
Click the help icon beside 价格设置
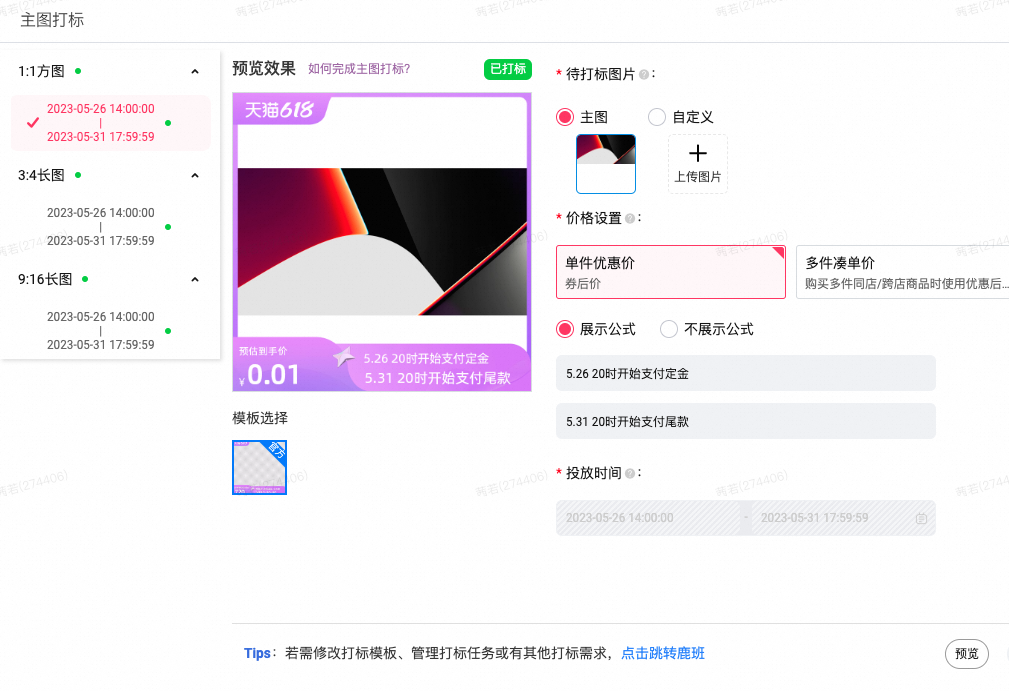[630, 219]
